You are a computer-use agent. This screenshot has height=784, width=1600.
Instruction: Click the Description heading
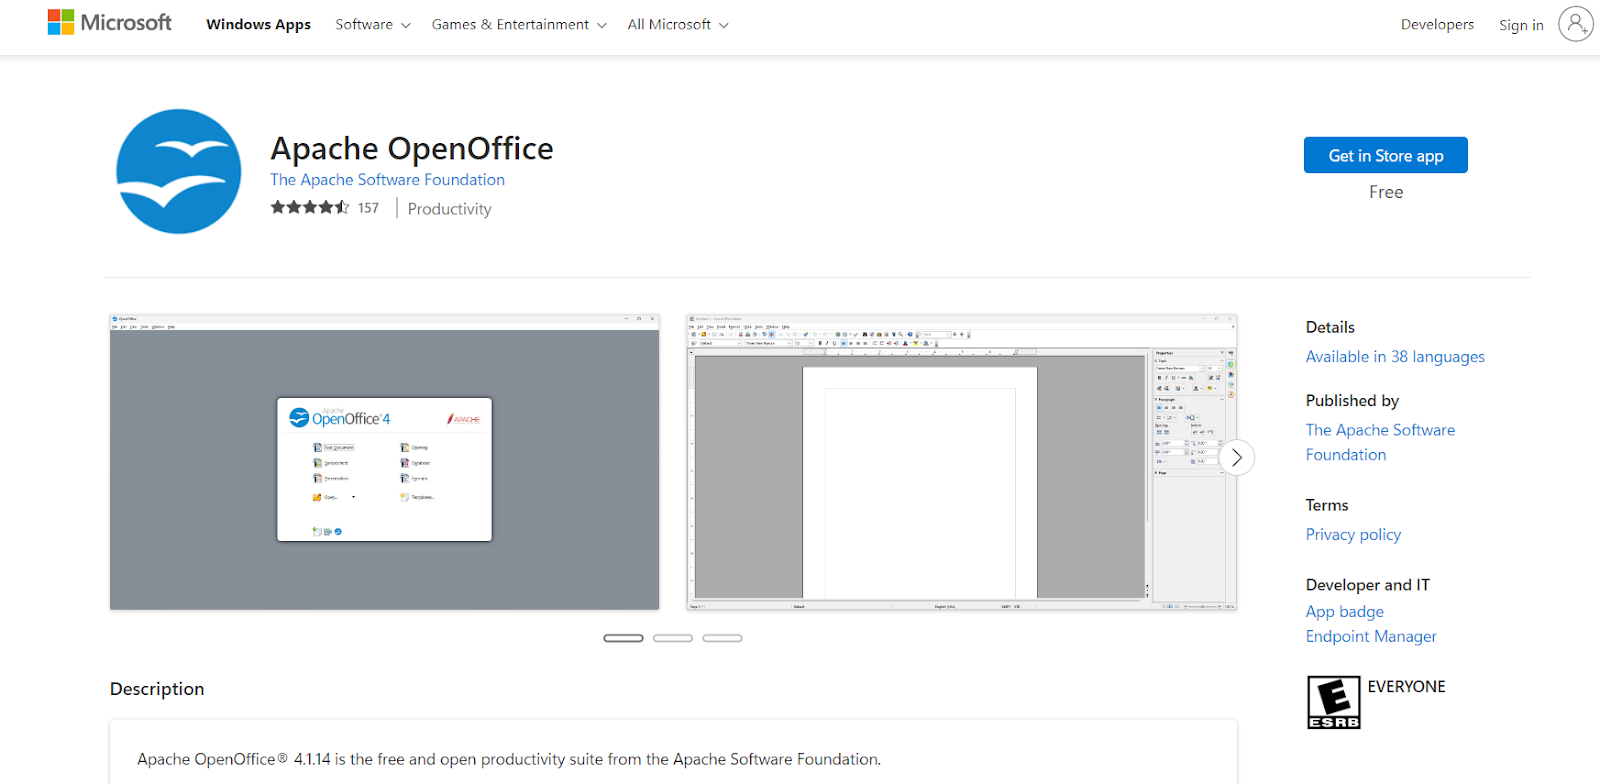tap(157, 689)
